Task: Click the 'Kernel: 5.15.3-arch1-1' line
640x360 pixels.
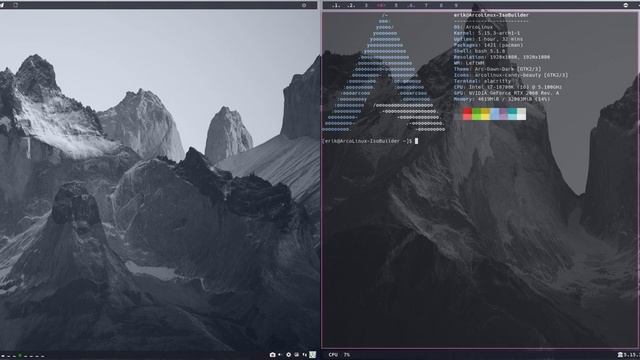Action: (487, 33)
